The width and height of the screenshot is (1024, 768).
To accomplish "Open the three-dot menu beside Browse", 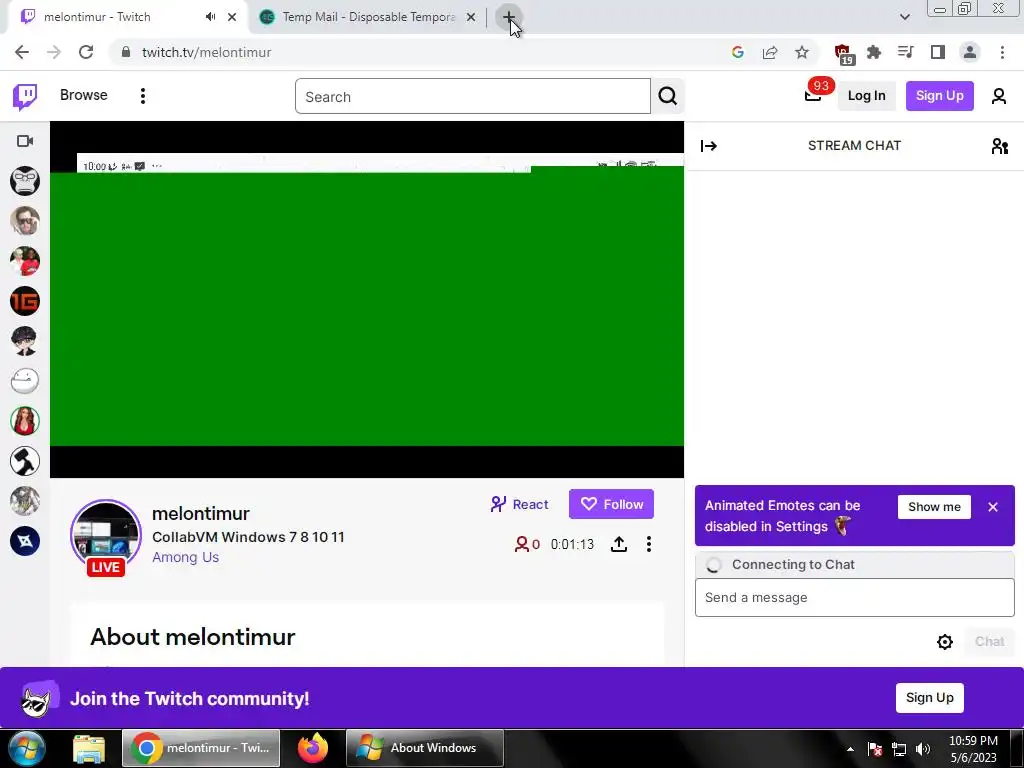I will tap(142, 96).
